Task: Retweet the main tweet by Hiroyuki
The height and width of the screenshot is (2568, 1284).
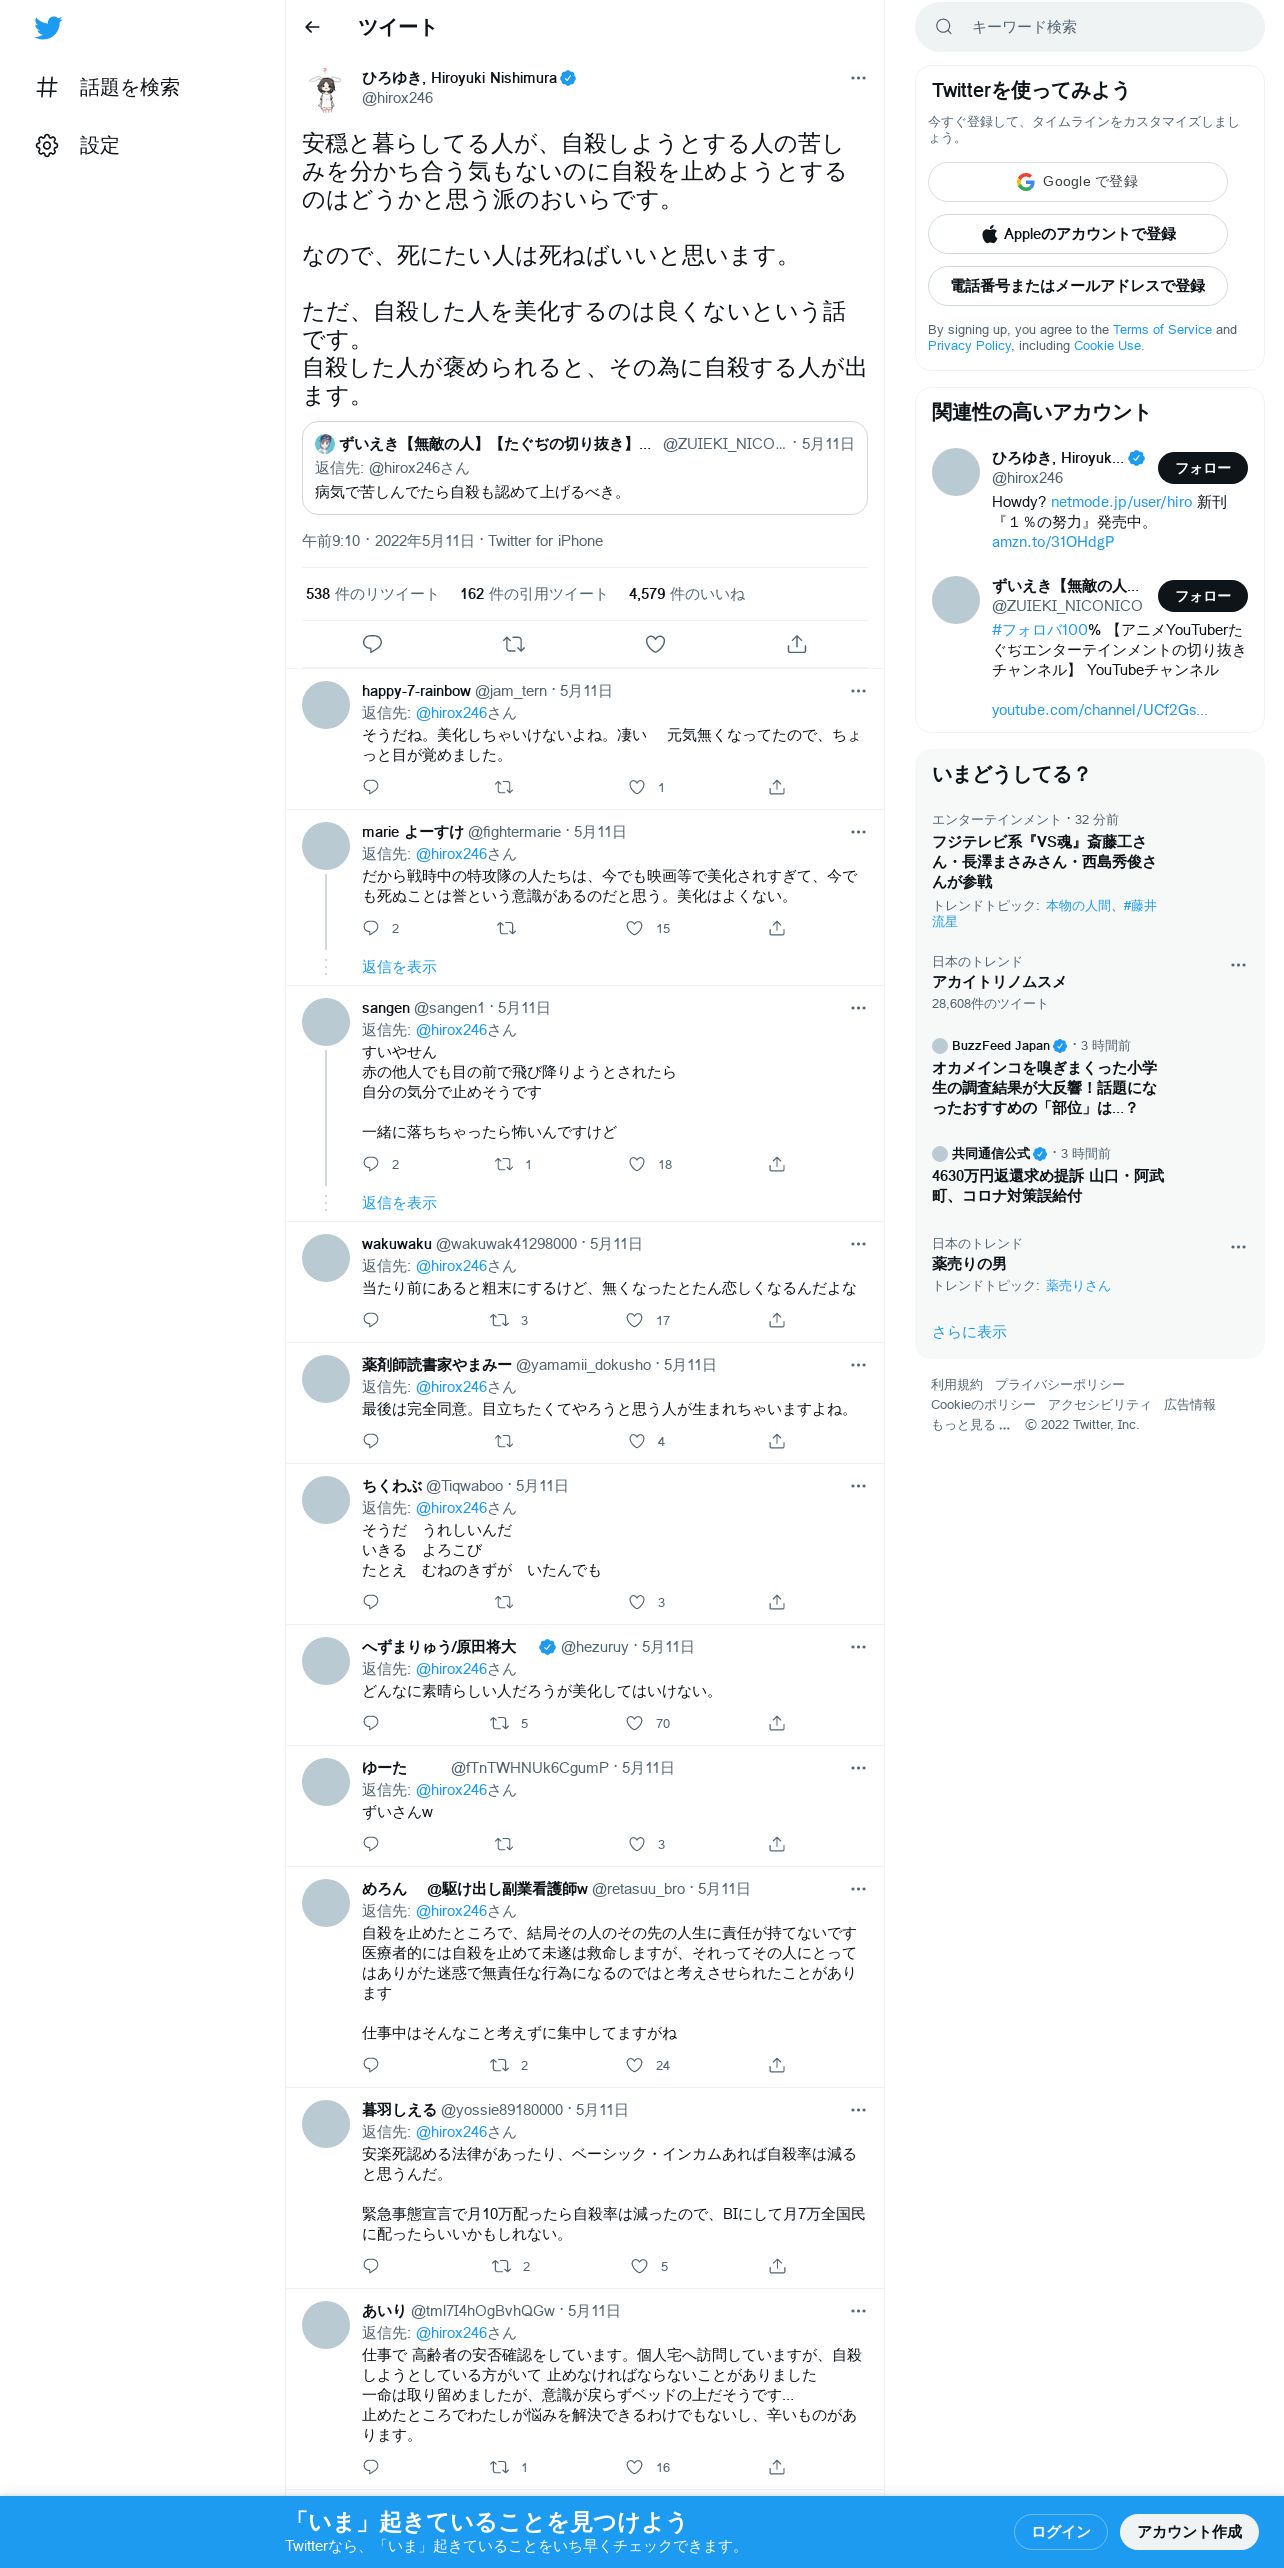Action: pos(514,644)
